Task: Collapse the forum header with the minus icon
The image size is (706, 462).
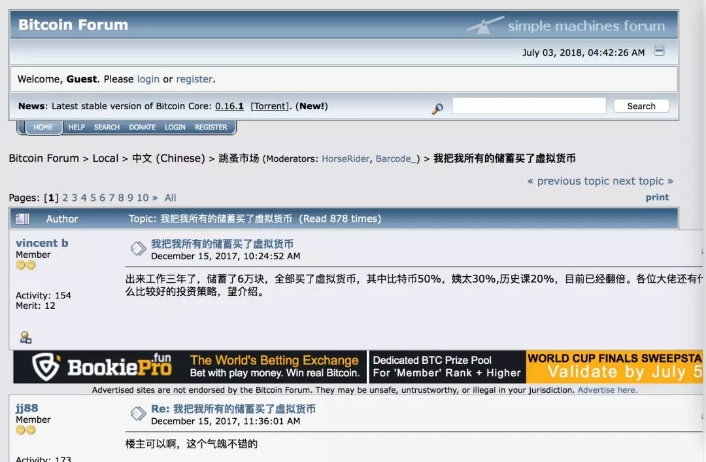Action: pyautogui.click(x=659, y=51)
